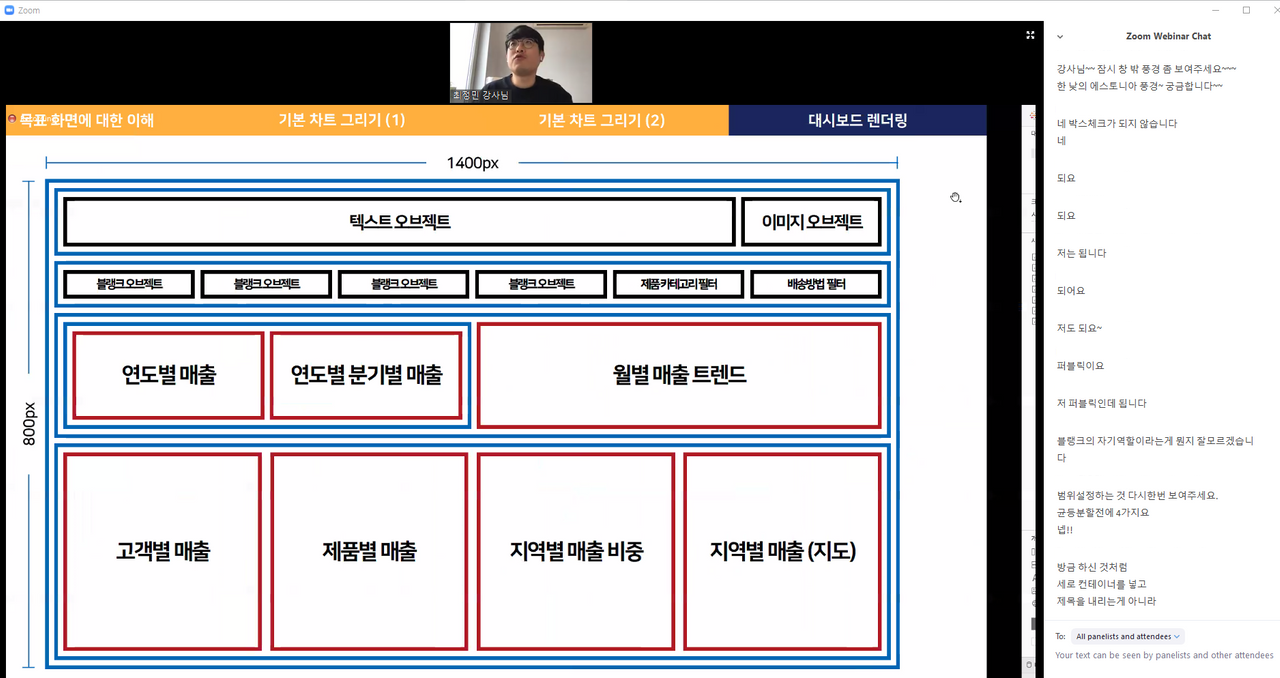
Task: Click the red recording indicator icon
Action: pyautogui.click(x=11, y=119)
